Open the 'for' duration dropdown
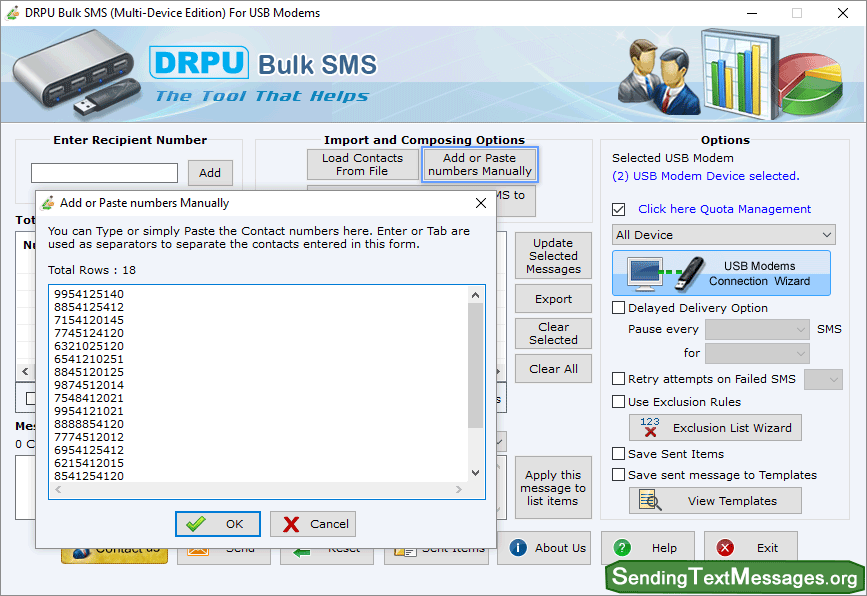Viewport: 867px width, 596px height. (x=758, y=353)
